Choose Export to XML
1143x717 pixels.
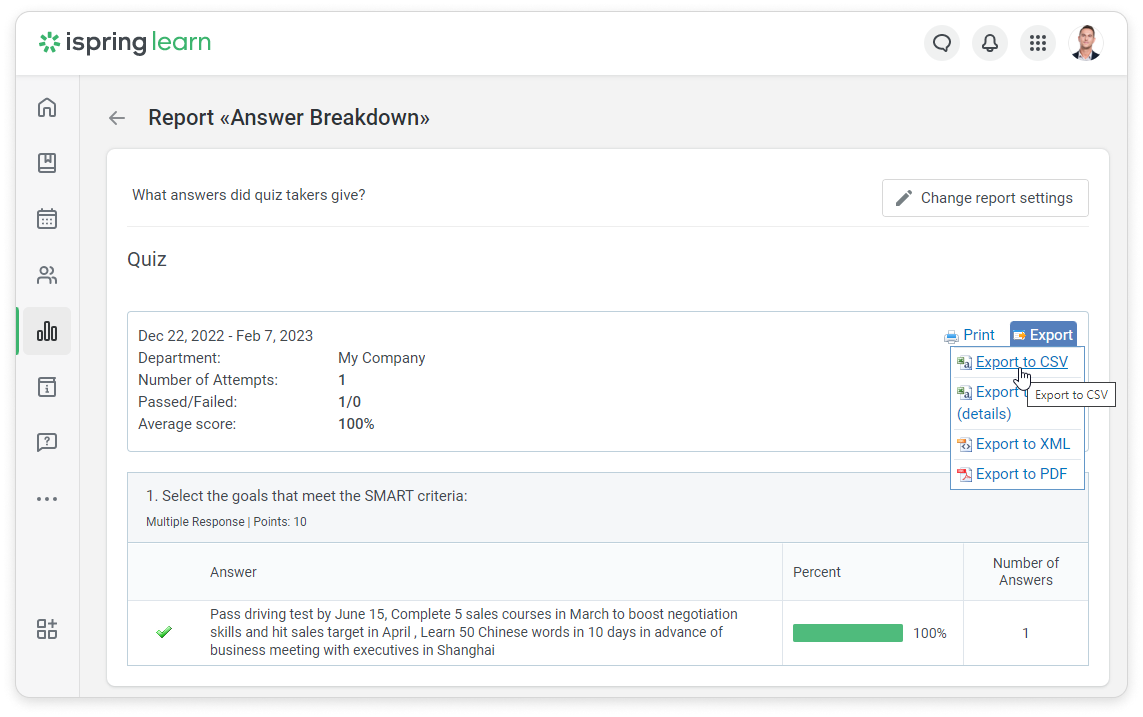(x=1023, y=444)
